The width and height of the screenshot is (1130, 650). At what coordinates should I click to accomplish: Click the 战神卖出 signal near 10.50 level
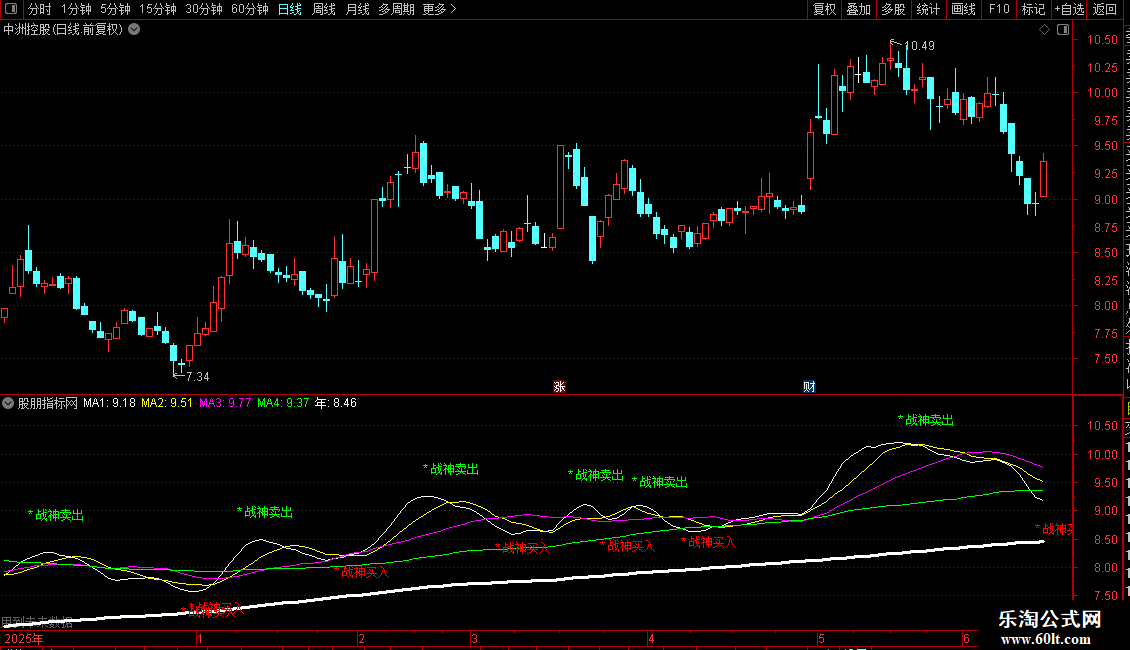click(x=926, y=420)
